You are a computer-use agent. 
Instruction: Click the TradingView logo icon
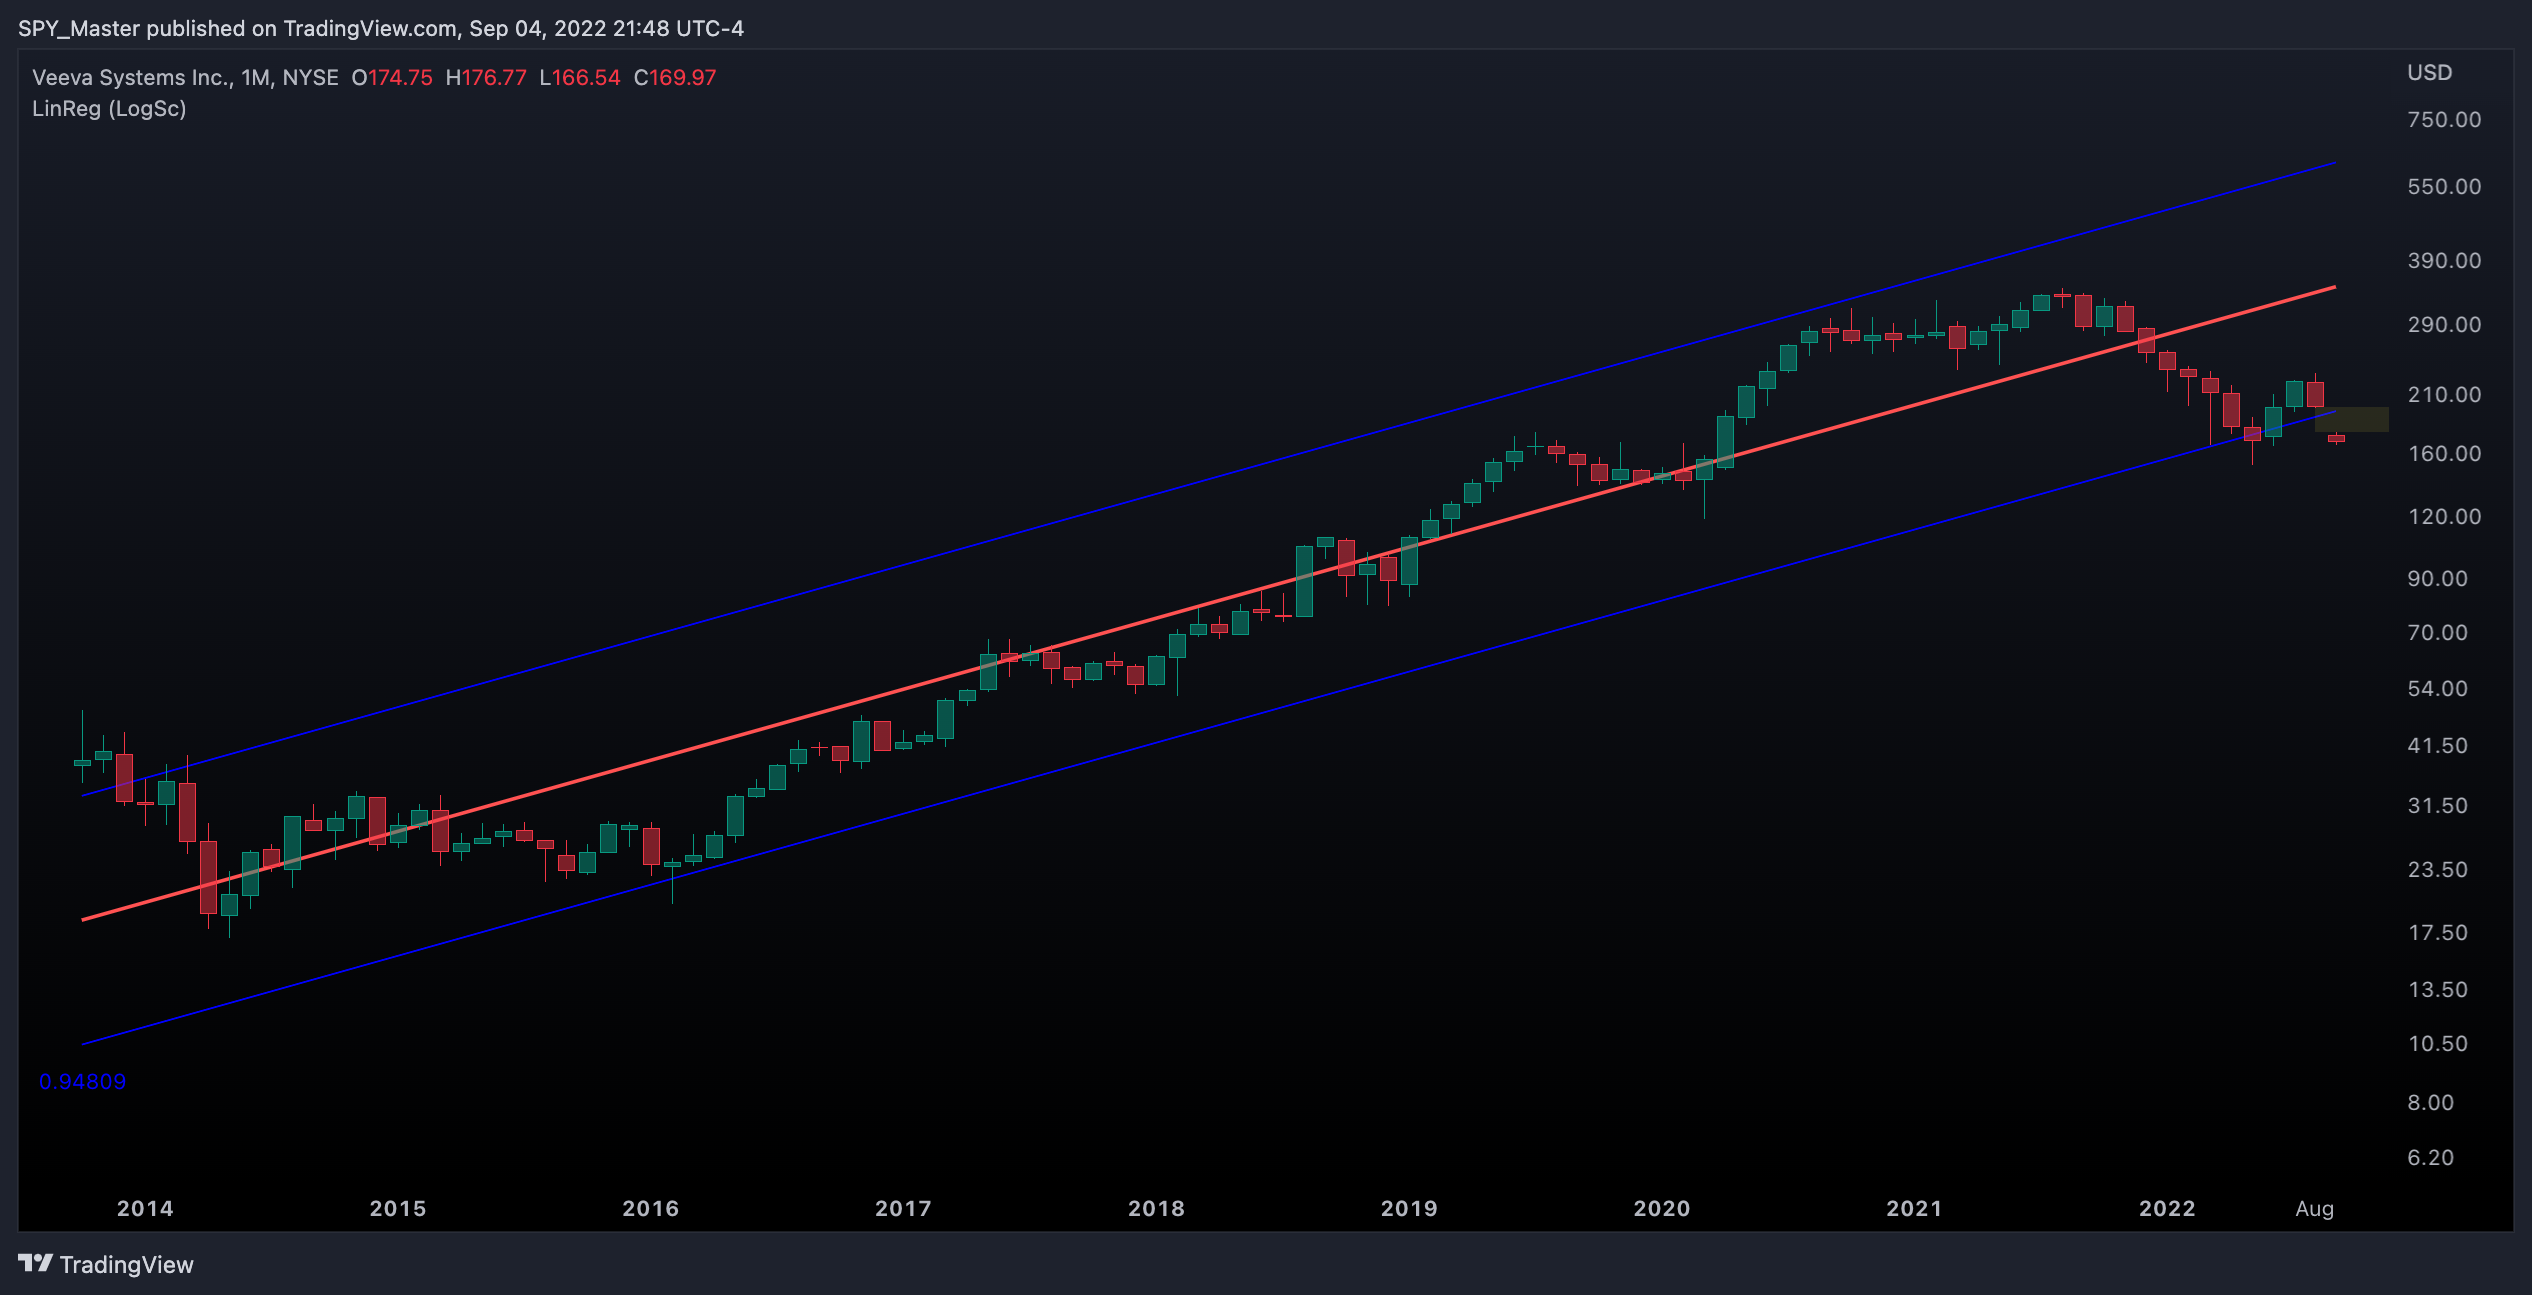point(35,1264)
